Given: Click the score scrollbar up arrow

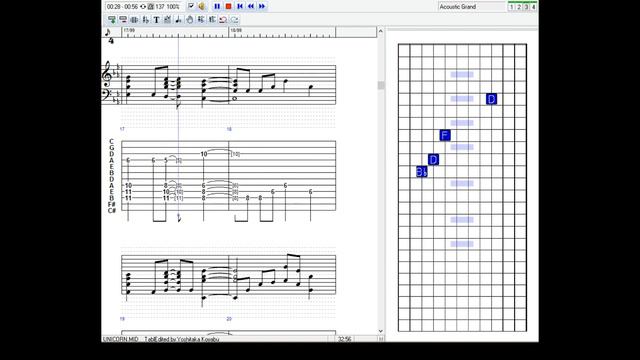Looking at the screenshot, I should tap(380, 31).
